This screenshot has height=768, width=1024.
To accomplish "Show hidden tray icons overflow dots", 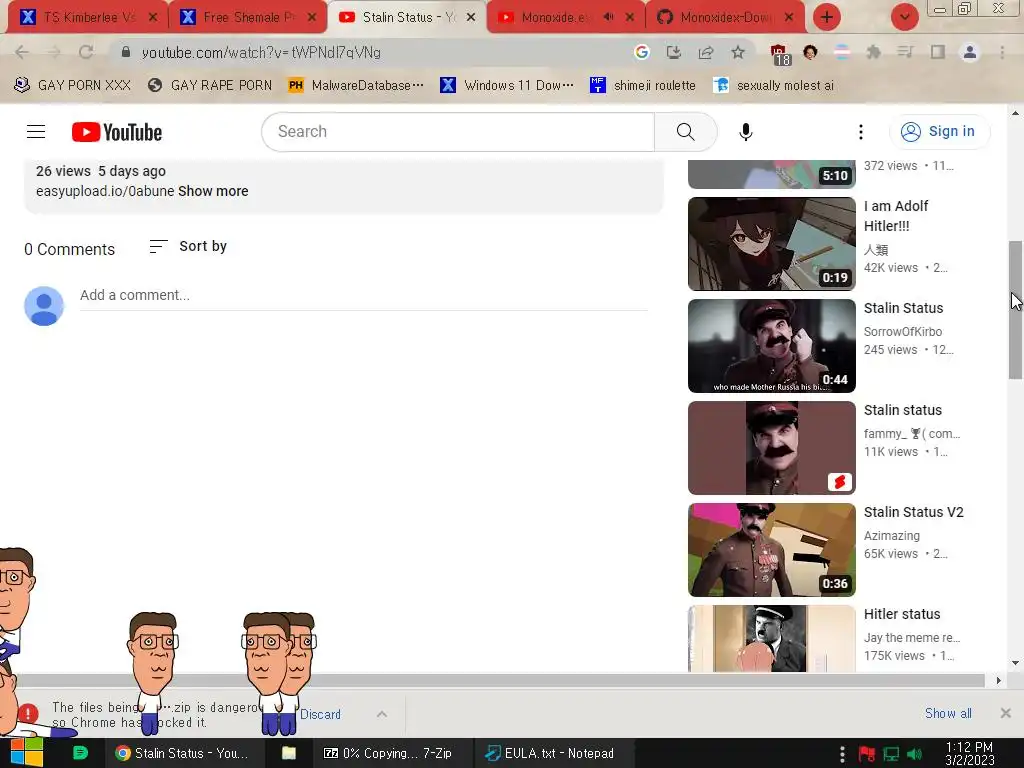I will click(842, 754).
